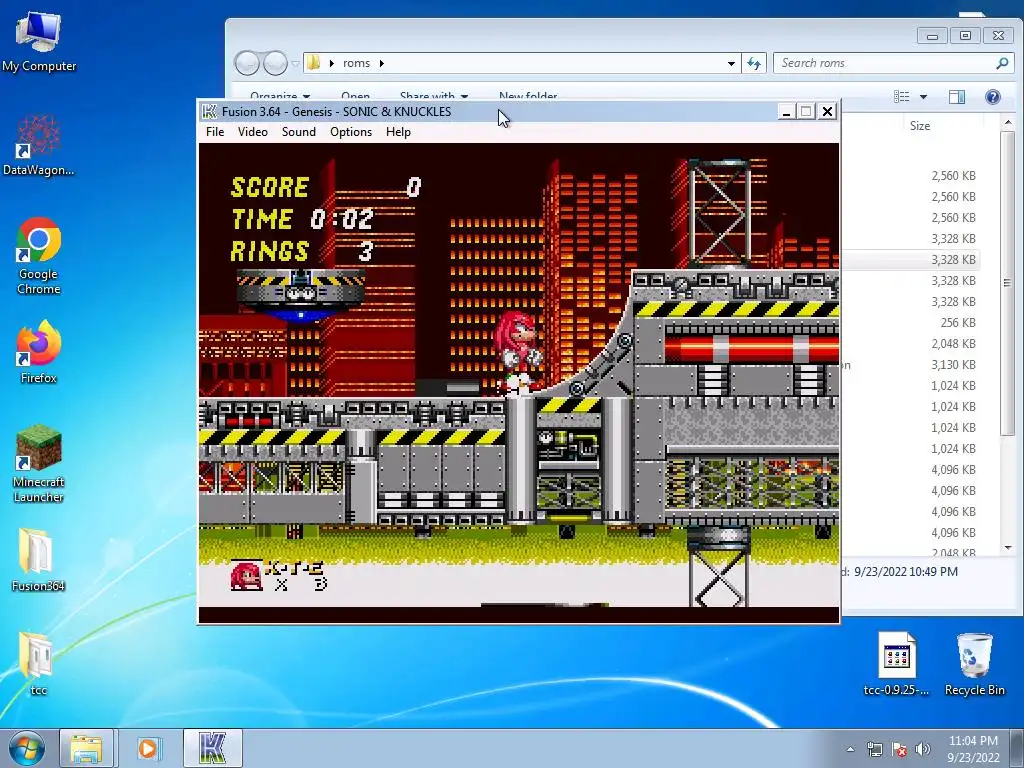Click Forward button in roms Explorer window

coord(275,63)
